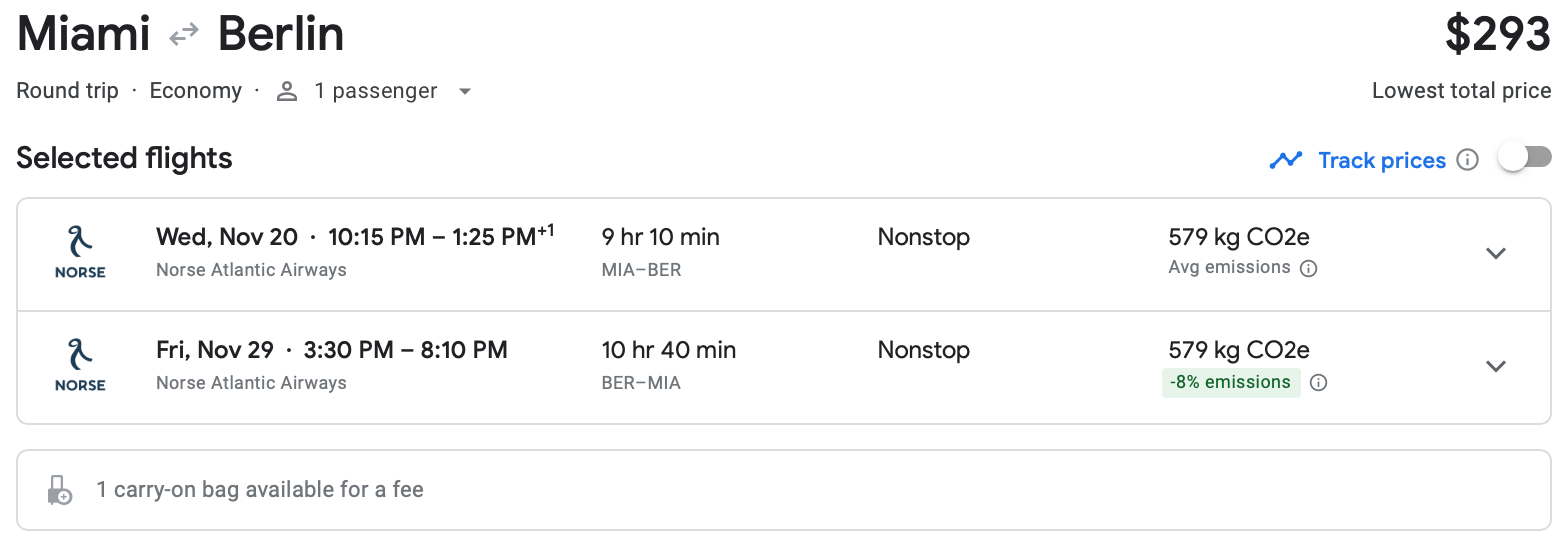
Task: Enable the Track prices toggle switch
Action: [1525, 158]
